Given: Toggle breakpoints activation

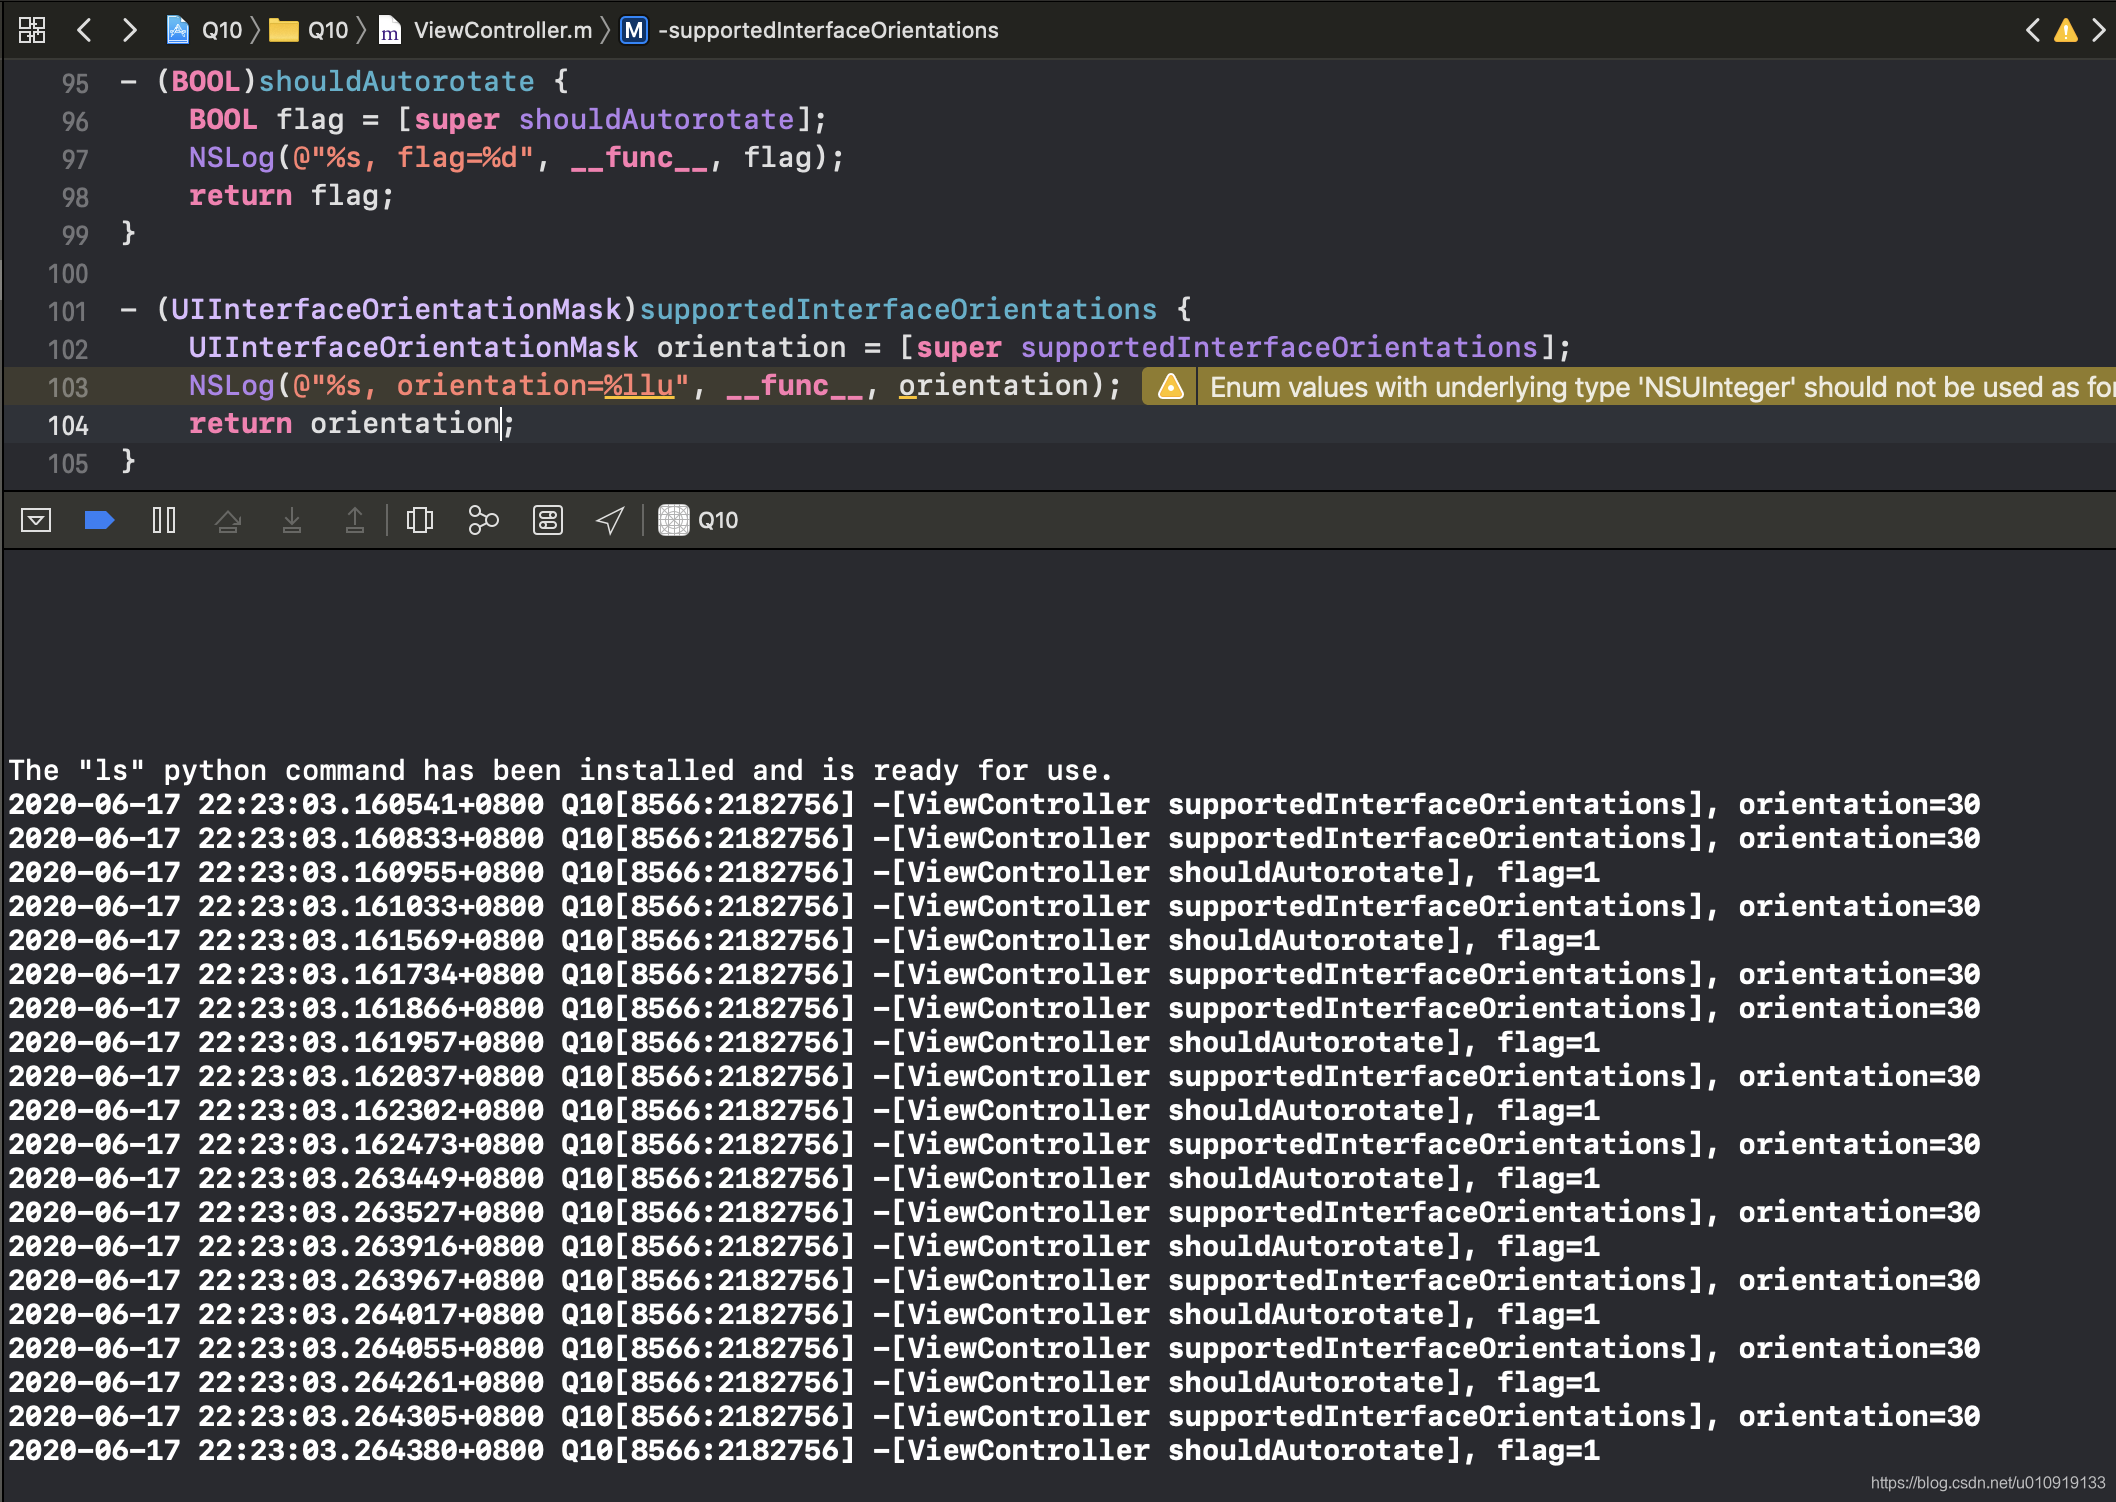Looking at the screenshot, I should 99,520.
